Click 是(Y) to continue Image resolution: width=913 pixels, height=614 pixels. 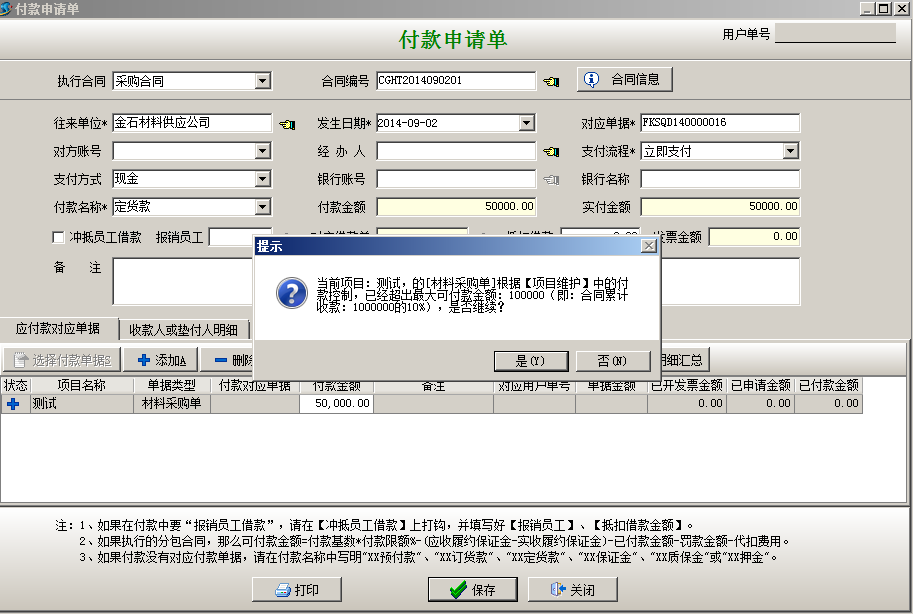(530, 360)
